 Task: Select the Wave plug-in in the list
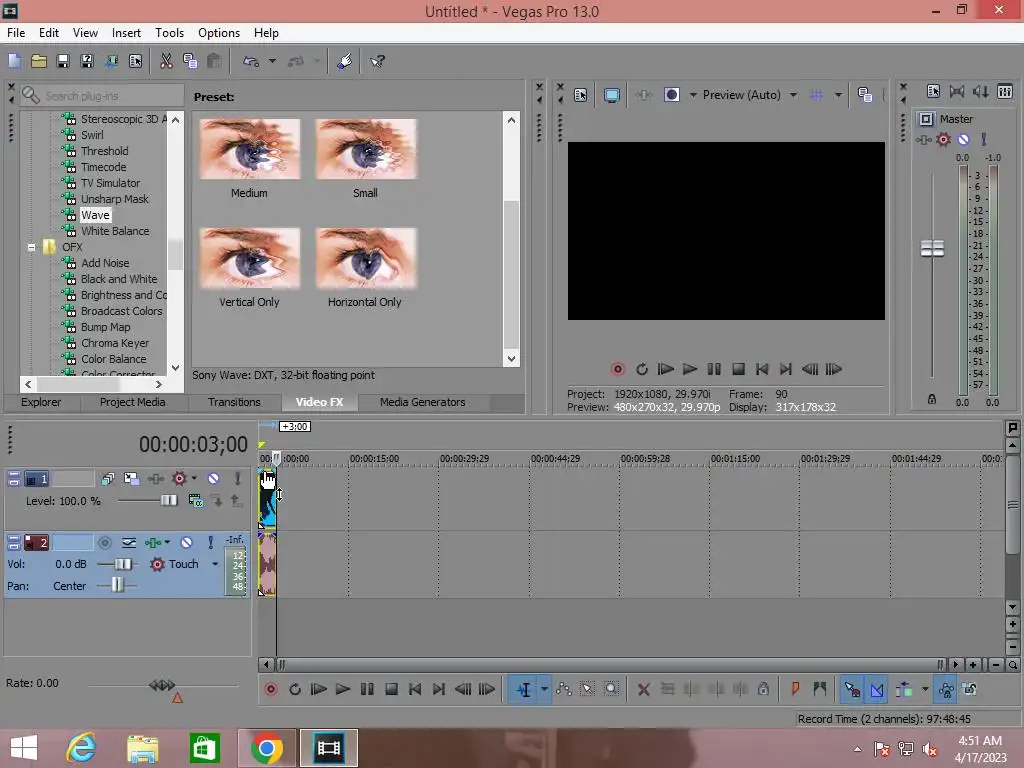pos(95,215)
